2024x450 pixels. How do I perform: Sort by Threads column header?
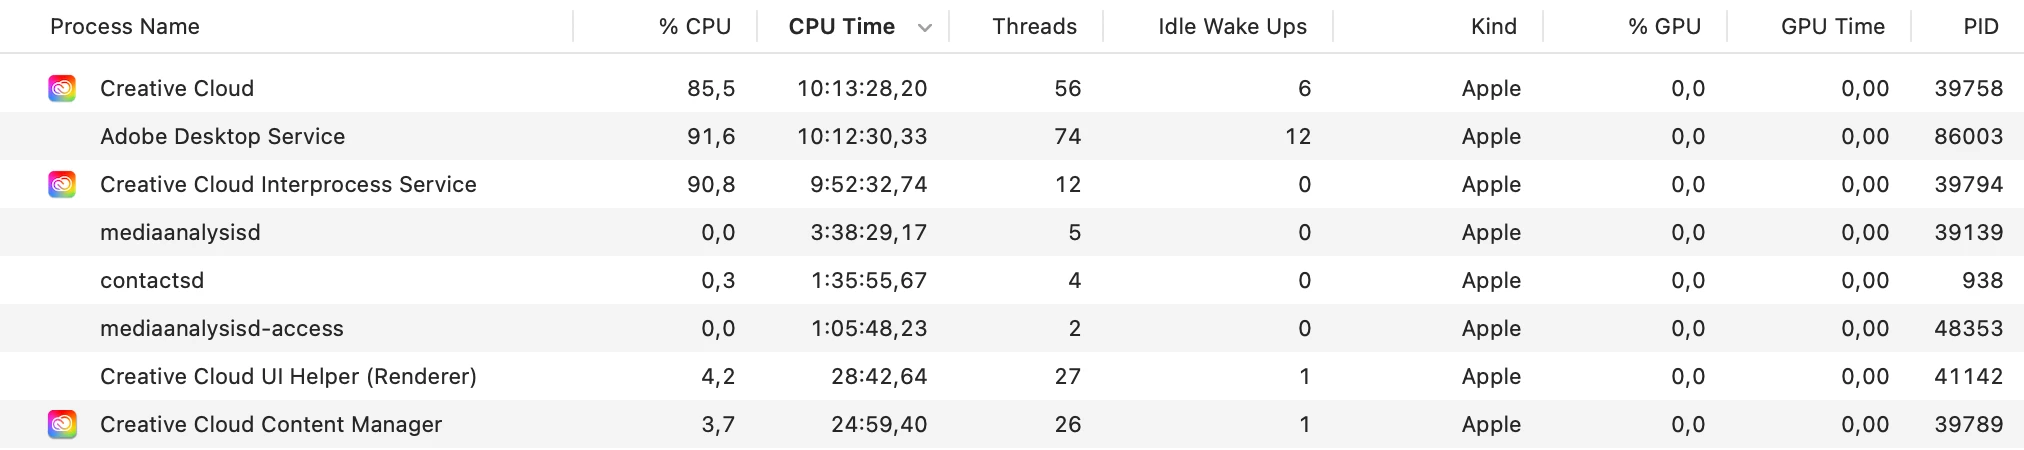pos(1034,27)
